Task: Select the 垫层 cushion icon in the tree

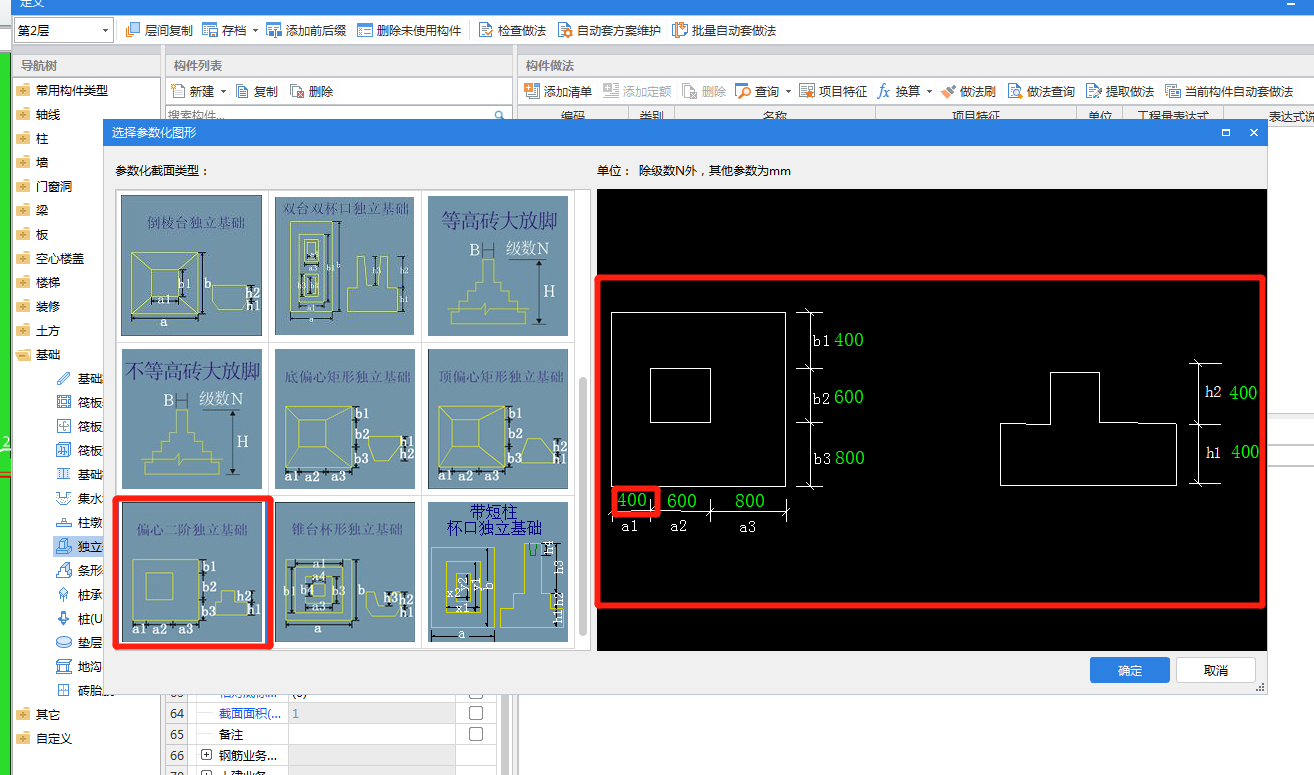Action: pyautogui.click(x=64, y=642)
